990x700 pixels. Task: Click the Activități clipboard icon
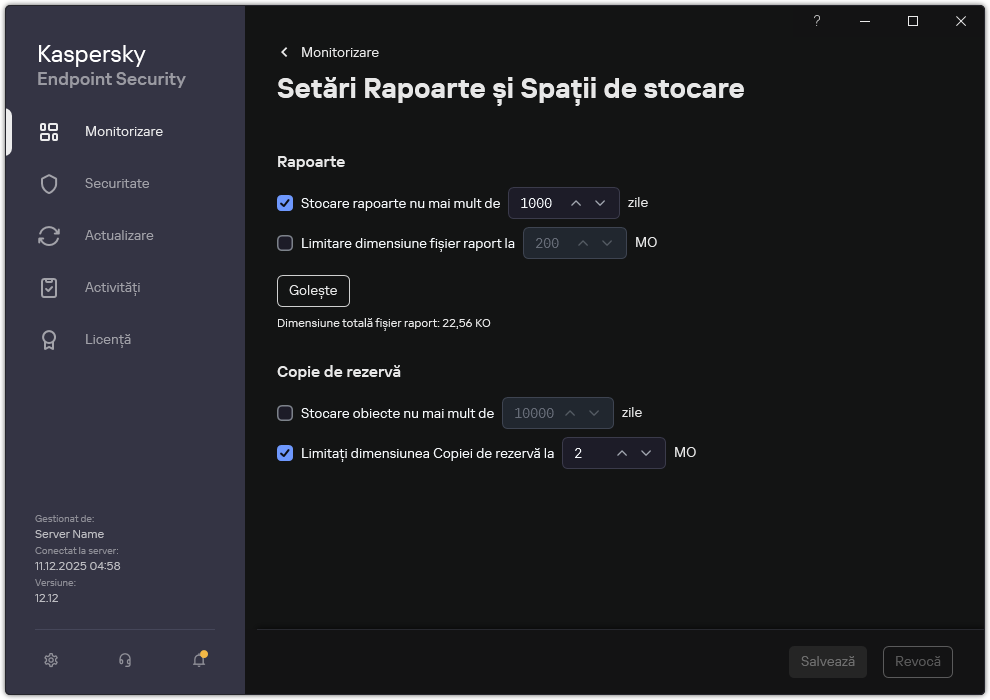(x=48, y=287)
